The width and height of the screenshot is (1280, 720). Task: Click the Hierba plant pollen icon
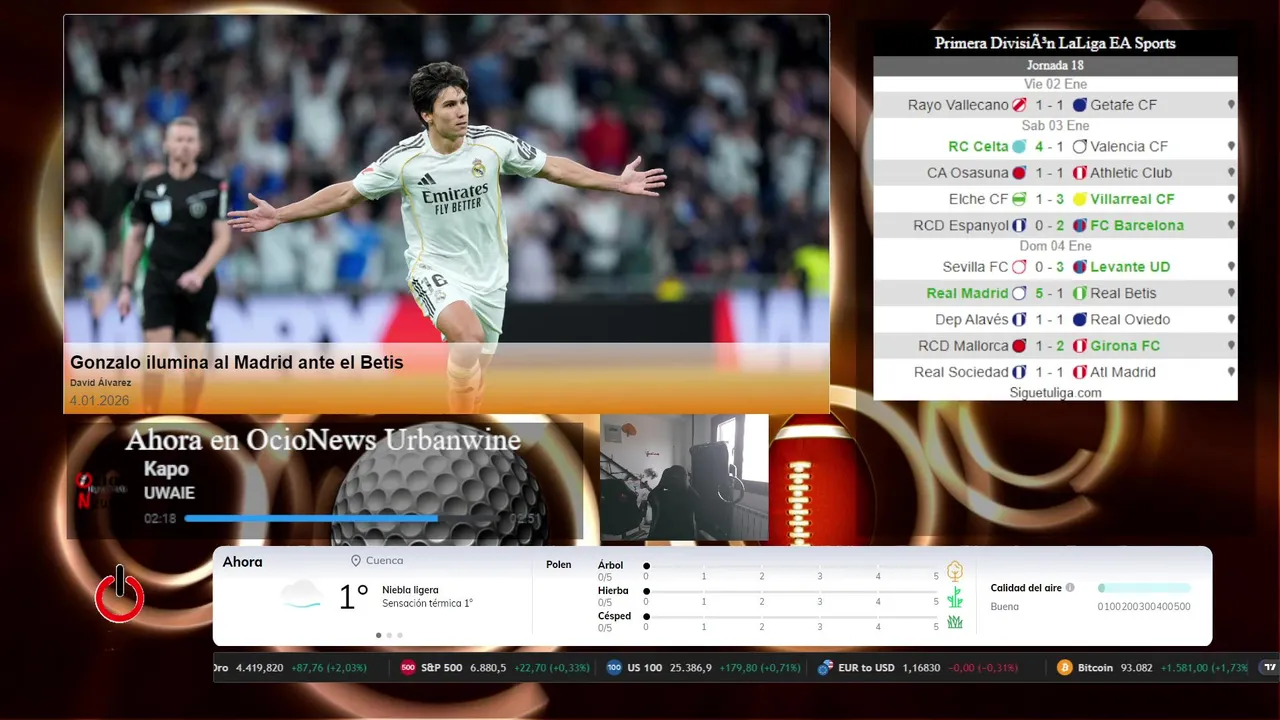click(955, 597)
